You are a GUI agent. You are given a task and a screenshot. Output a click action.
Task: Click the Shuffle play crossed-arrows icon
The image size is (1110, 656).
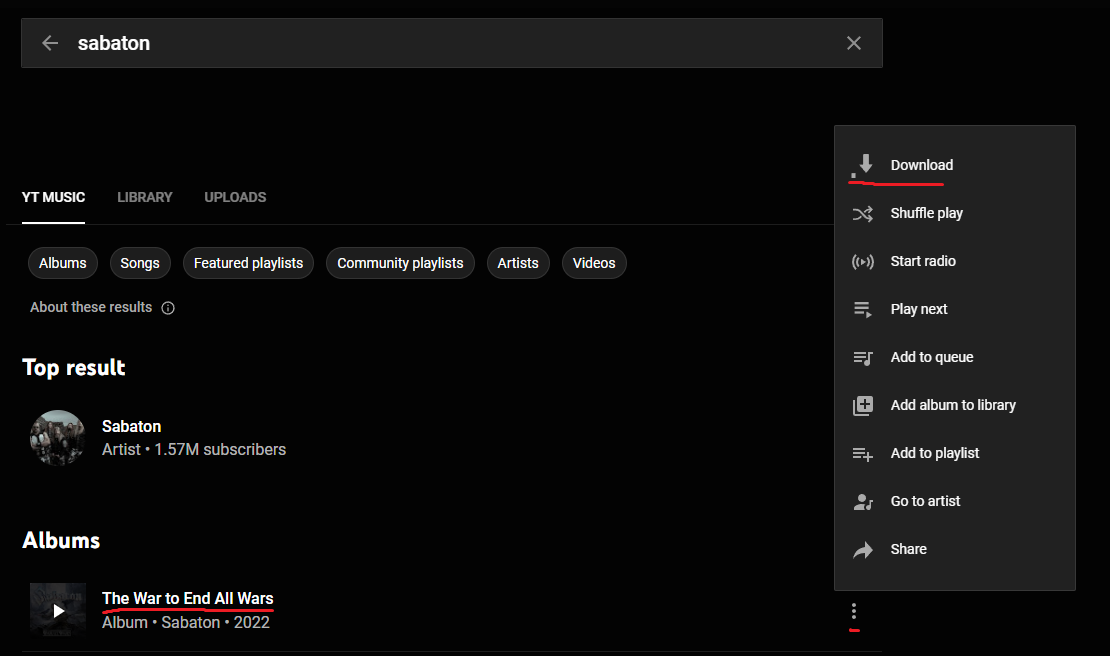pyautogui.click(x=862, y=214)
